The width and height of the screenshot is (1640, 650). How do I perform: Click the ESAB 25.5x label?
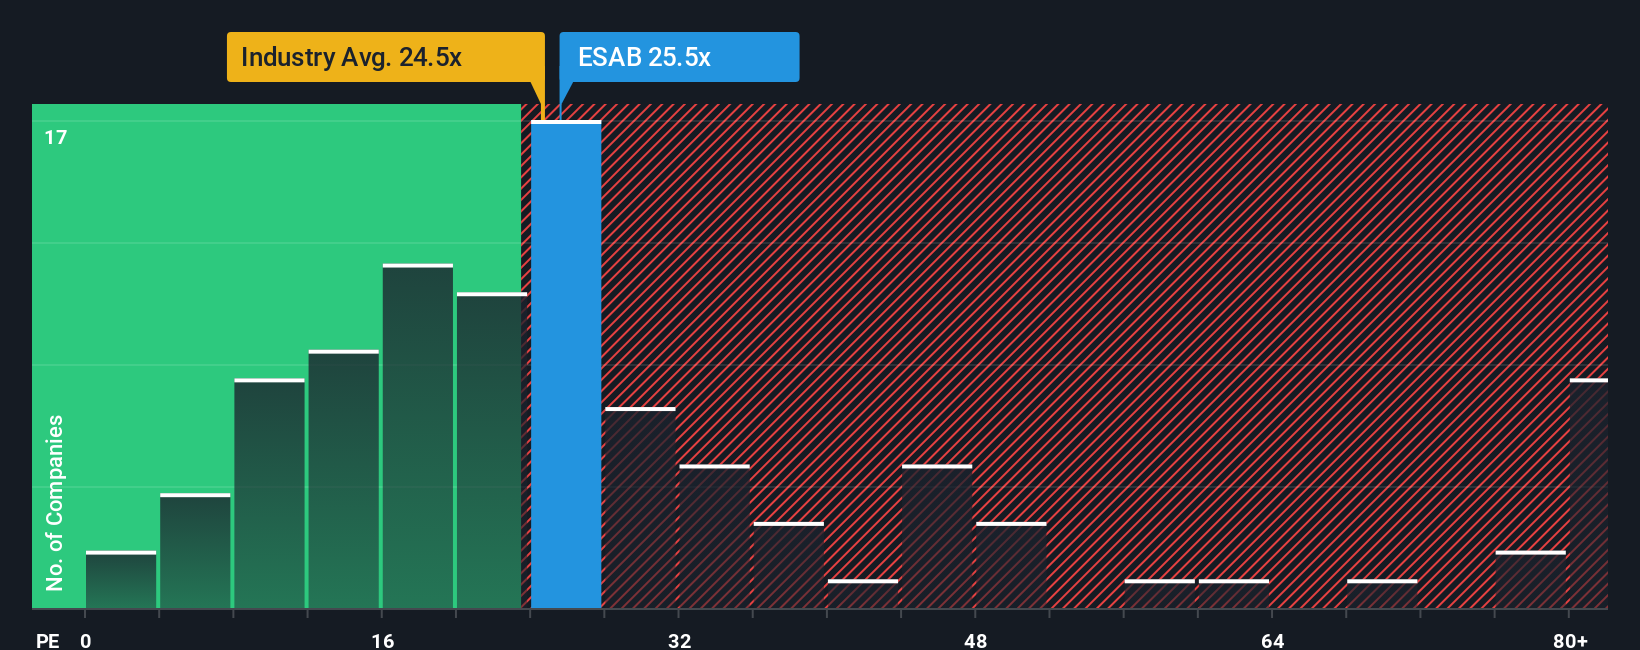pyautogui.click(x=679, y=57)
